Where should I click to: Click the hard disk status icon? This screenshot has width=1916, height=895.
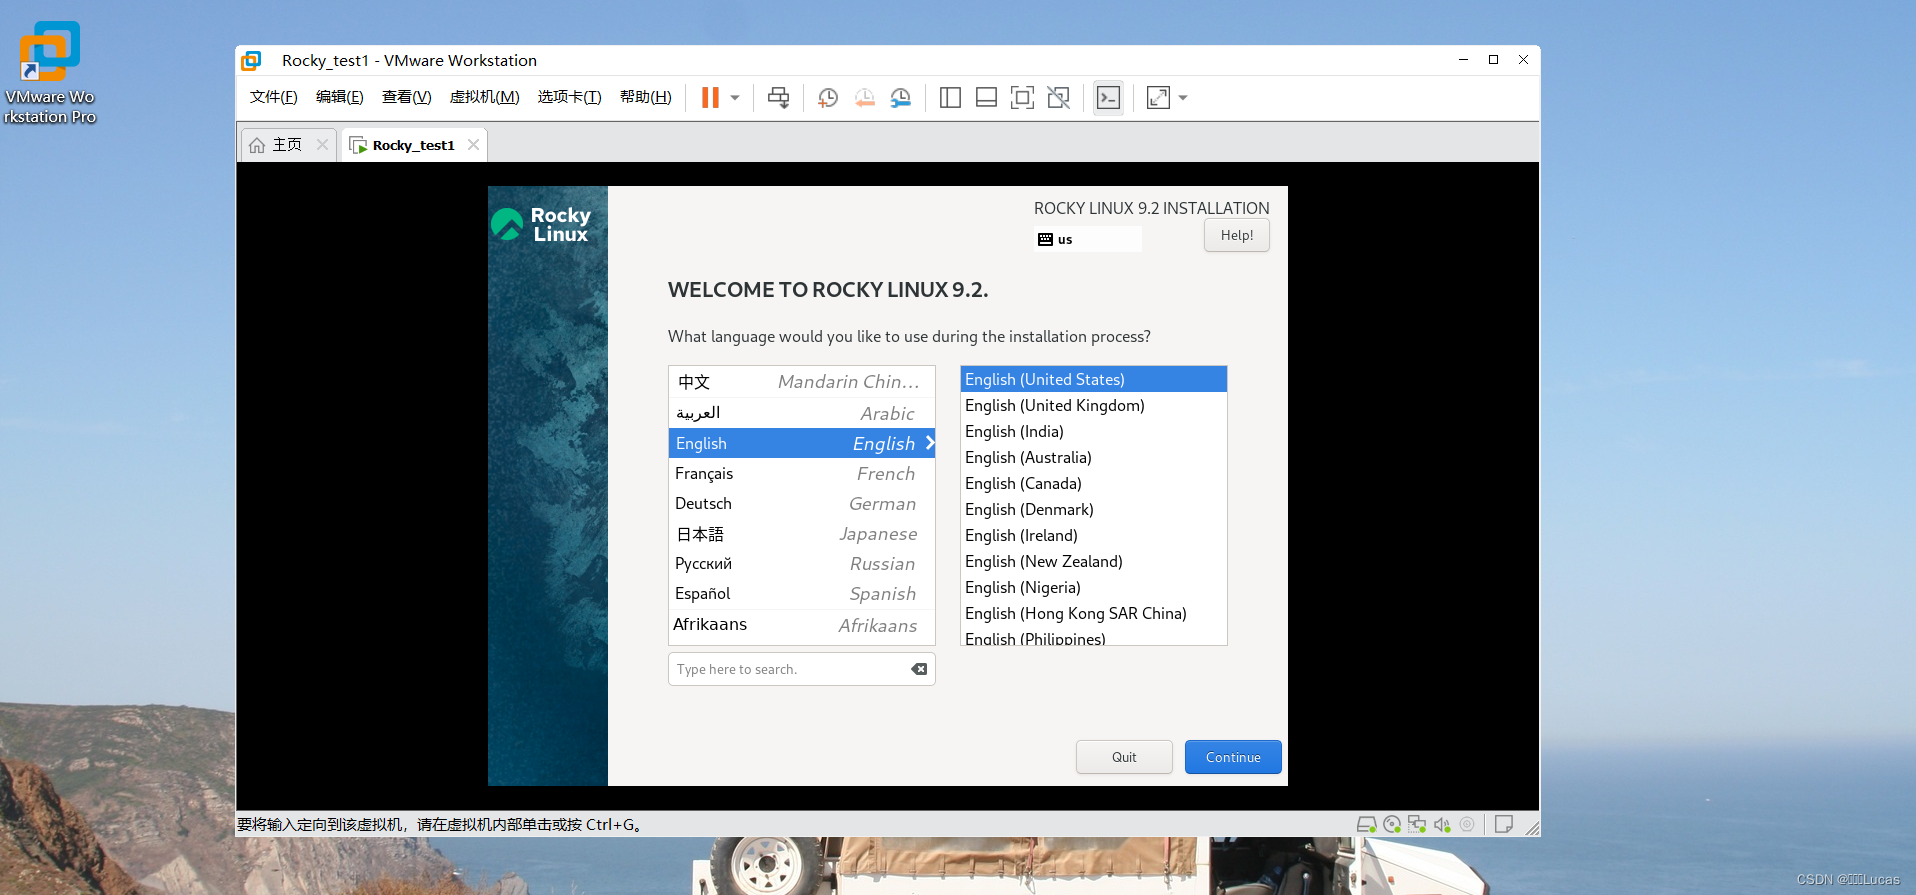coord(1367,825)
